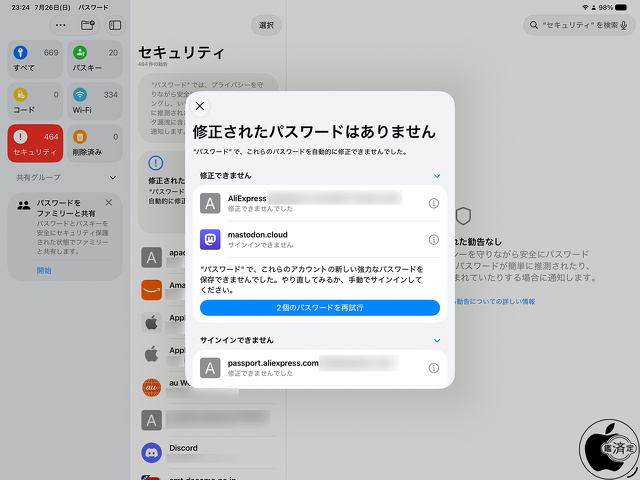Click the passport.aliexpress.com A icon

pyautogui.click(x=210, y=368)
